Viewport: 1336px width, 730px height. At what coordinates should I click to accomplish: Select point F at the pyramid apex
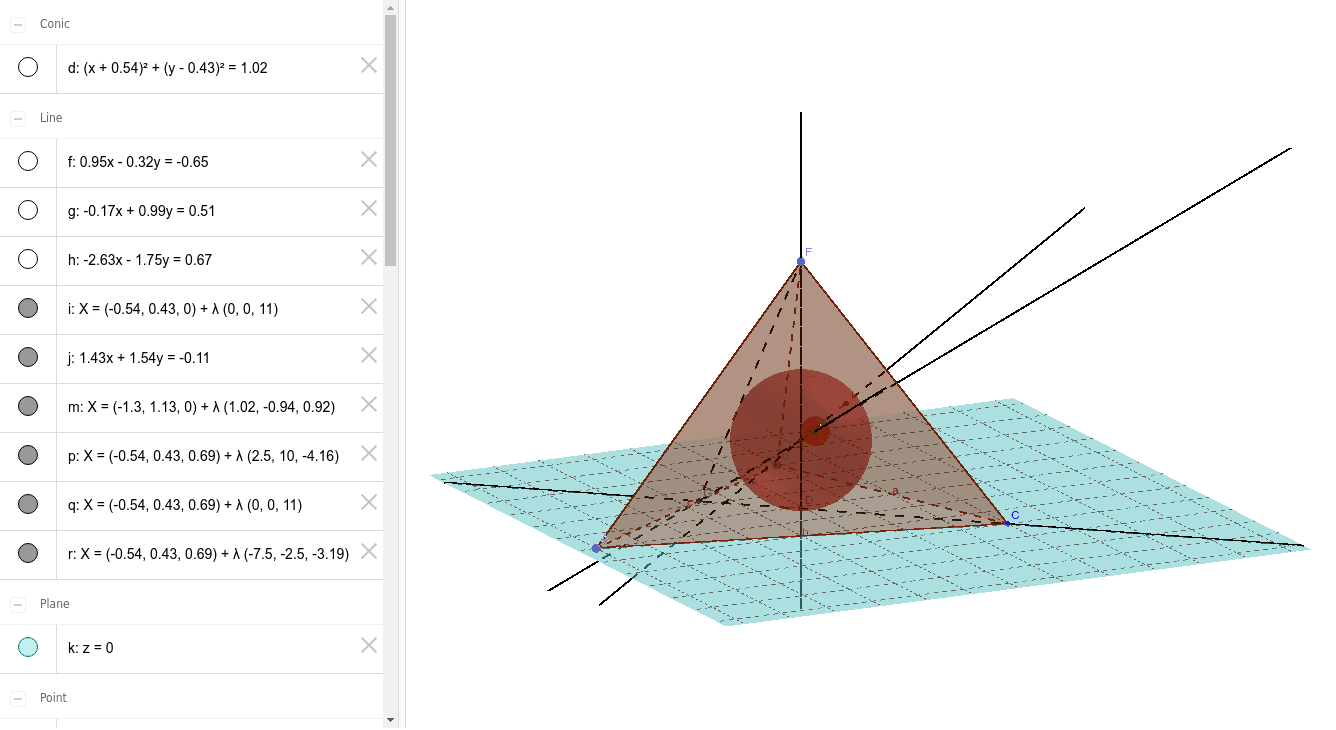point(800,261)
